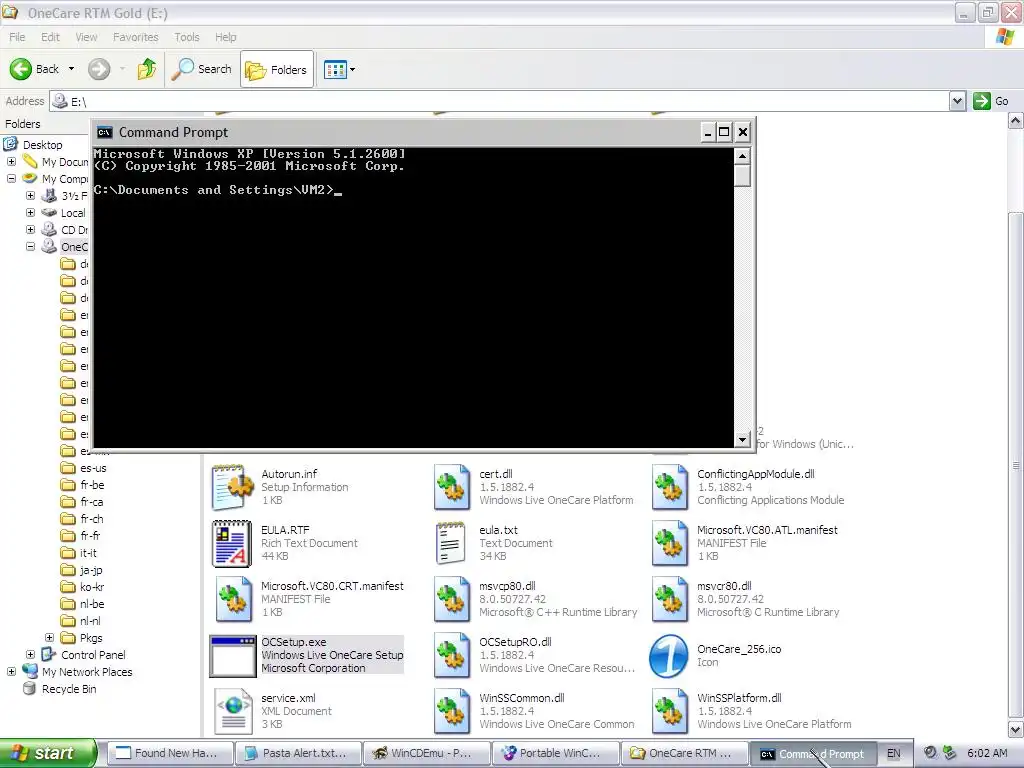Switch to Portable WinC… taskbar button
The image size is (1024, 768).
click(x=555, y=754)
